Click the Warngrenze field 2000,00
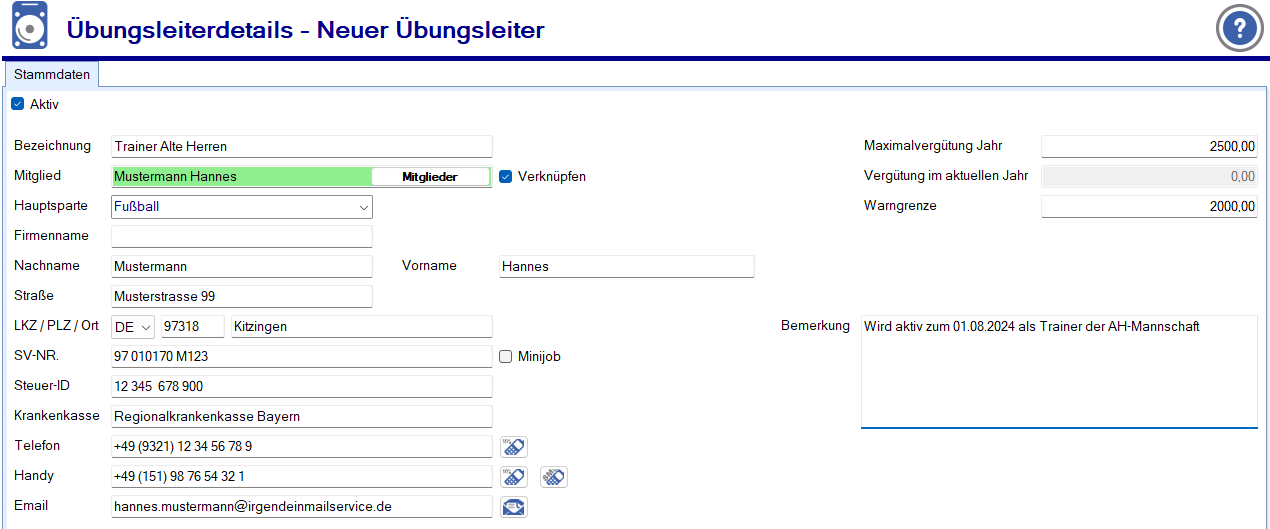 point(1149,207)
